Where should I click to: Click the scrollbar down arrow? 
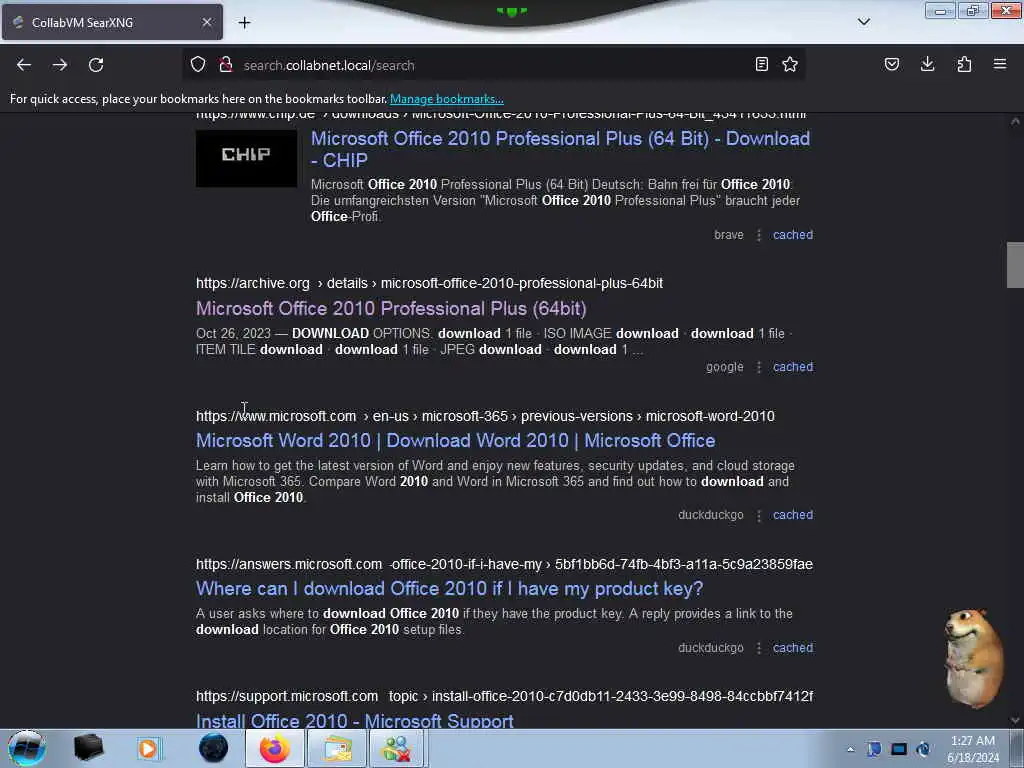pos(1015,720)
